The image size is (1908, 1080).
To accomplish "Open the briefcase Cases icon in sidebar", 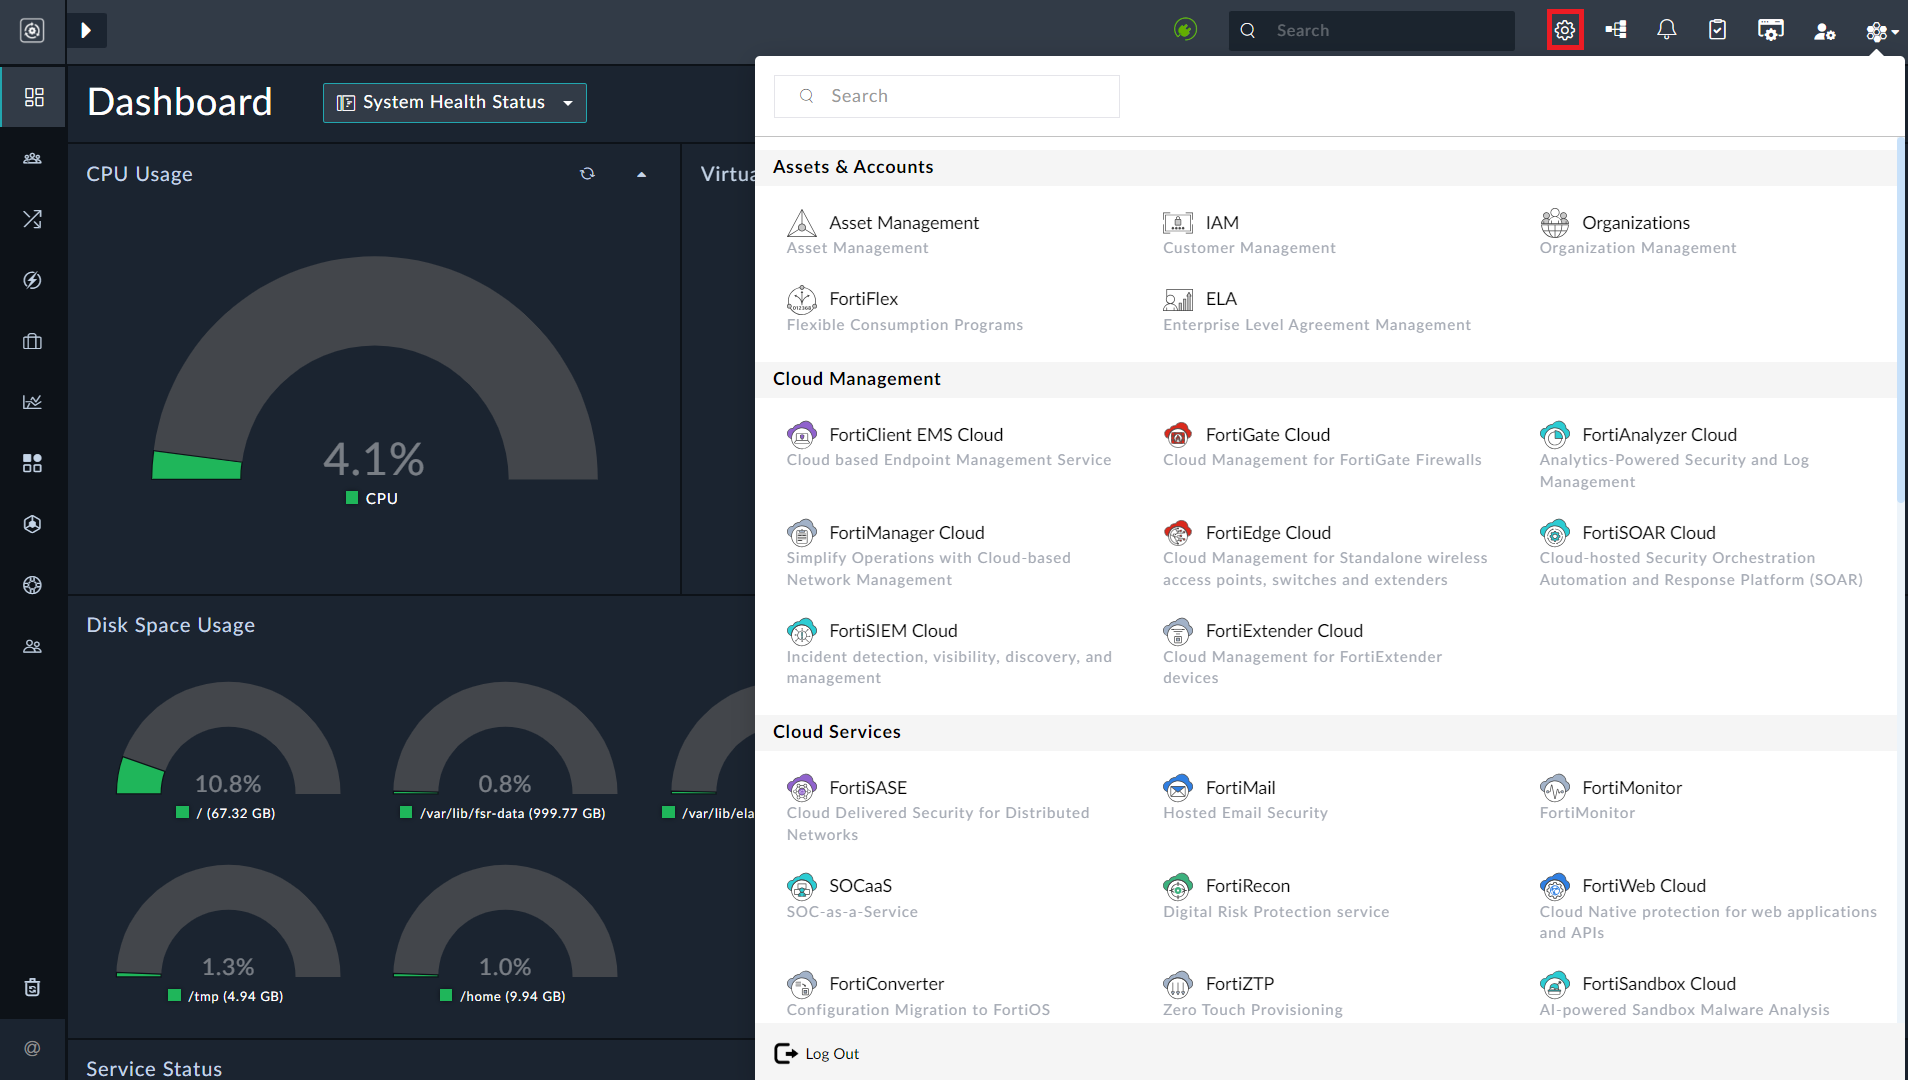I will [x=32, y=341].
